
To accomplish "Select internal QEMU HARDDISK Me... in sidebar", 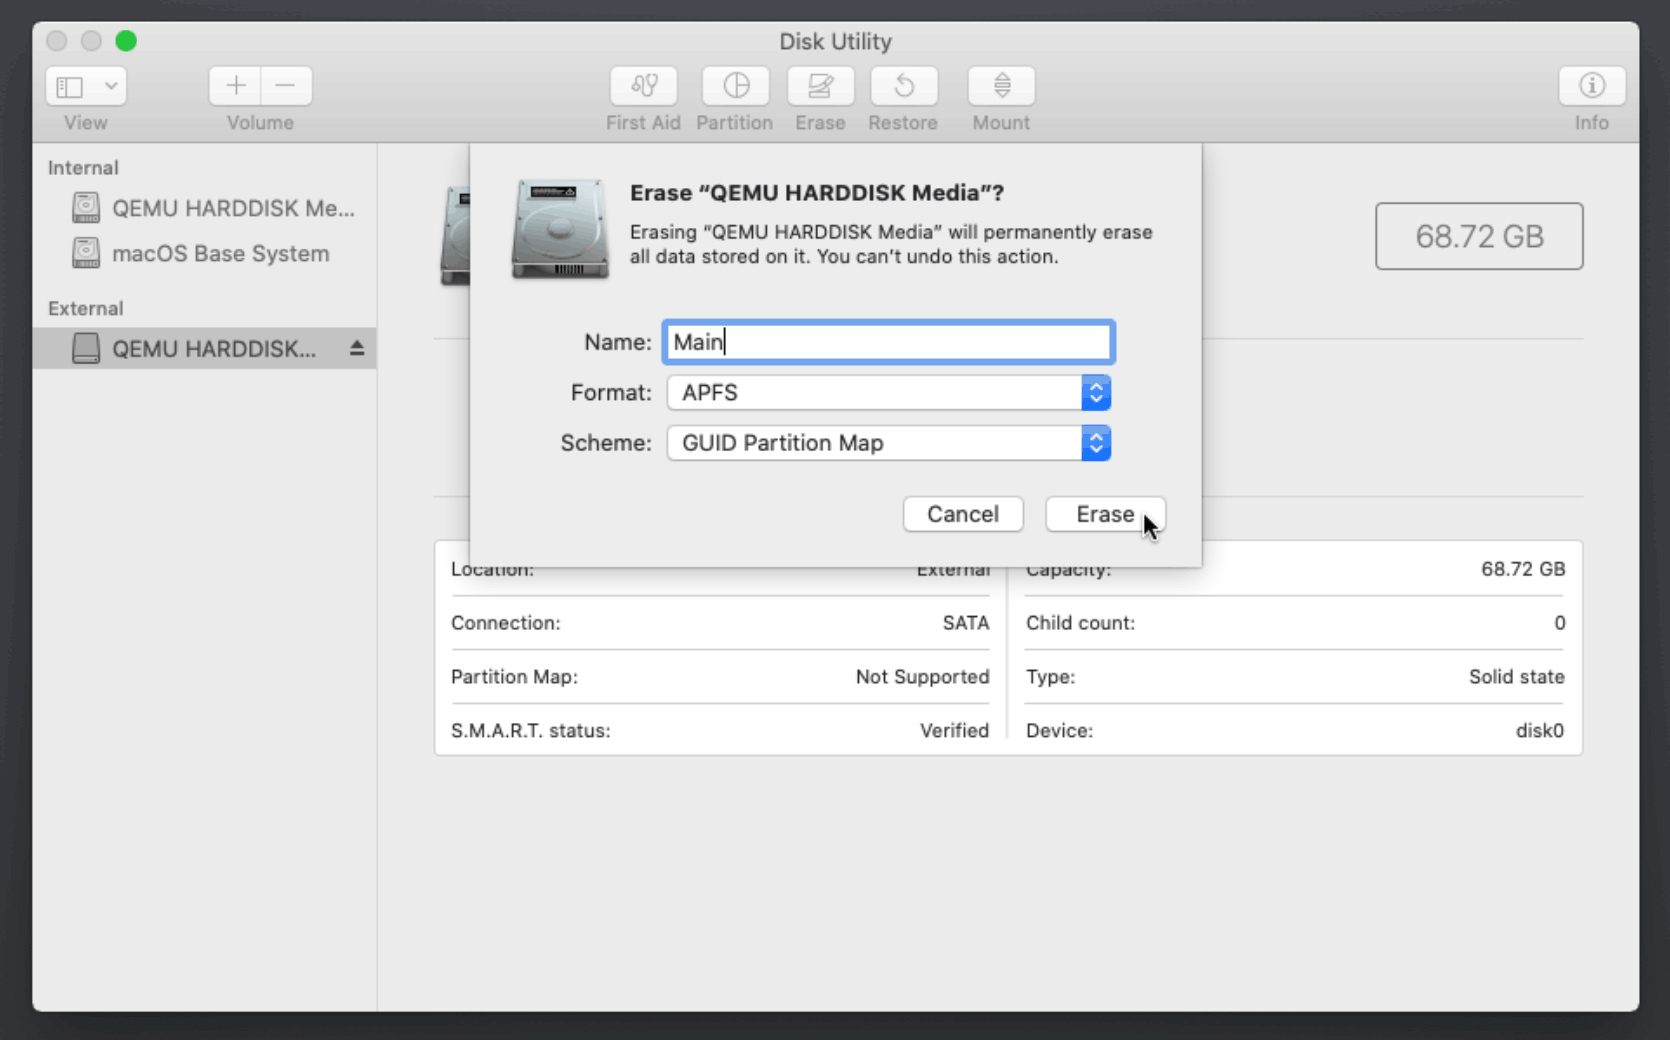I will click(x=205, y=208).
